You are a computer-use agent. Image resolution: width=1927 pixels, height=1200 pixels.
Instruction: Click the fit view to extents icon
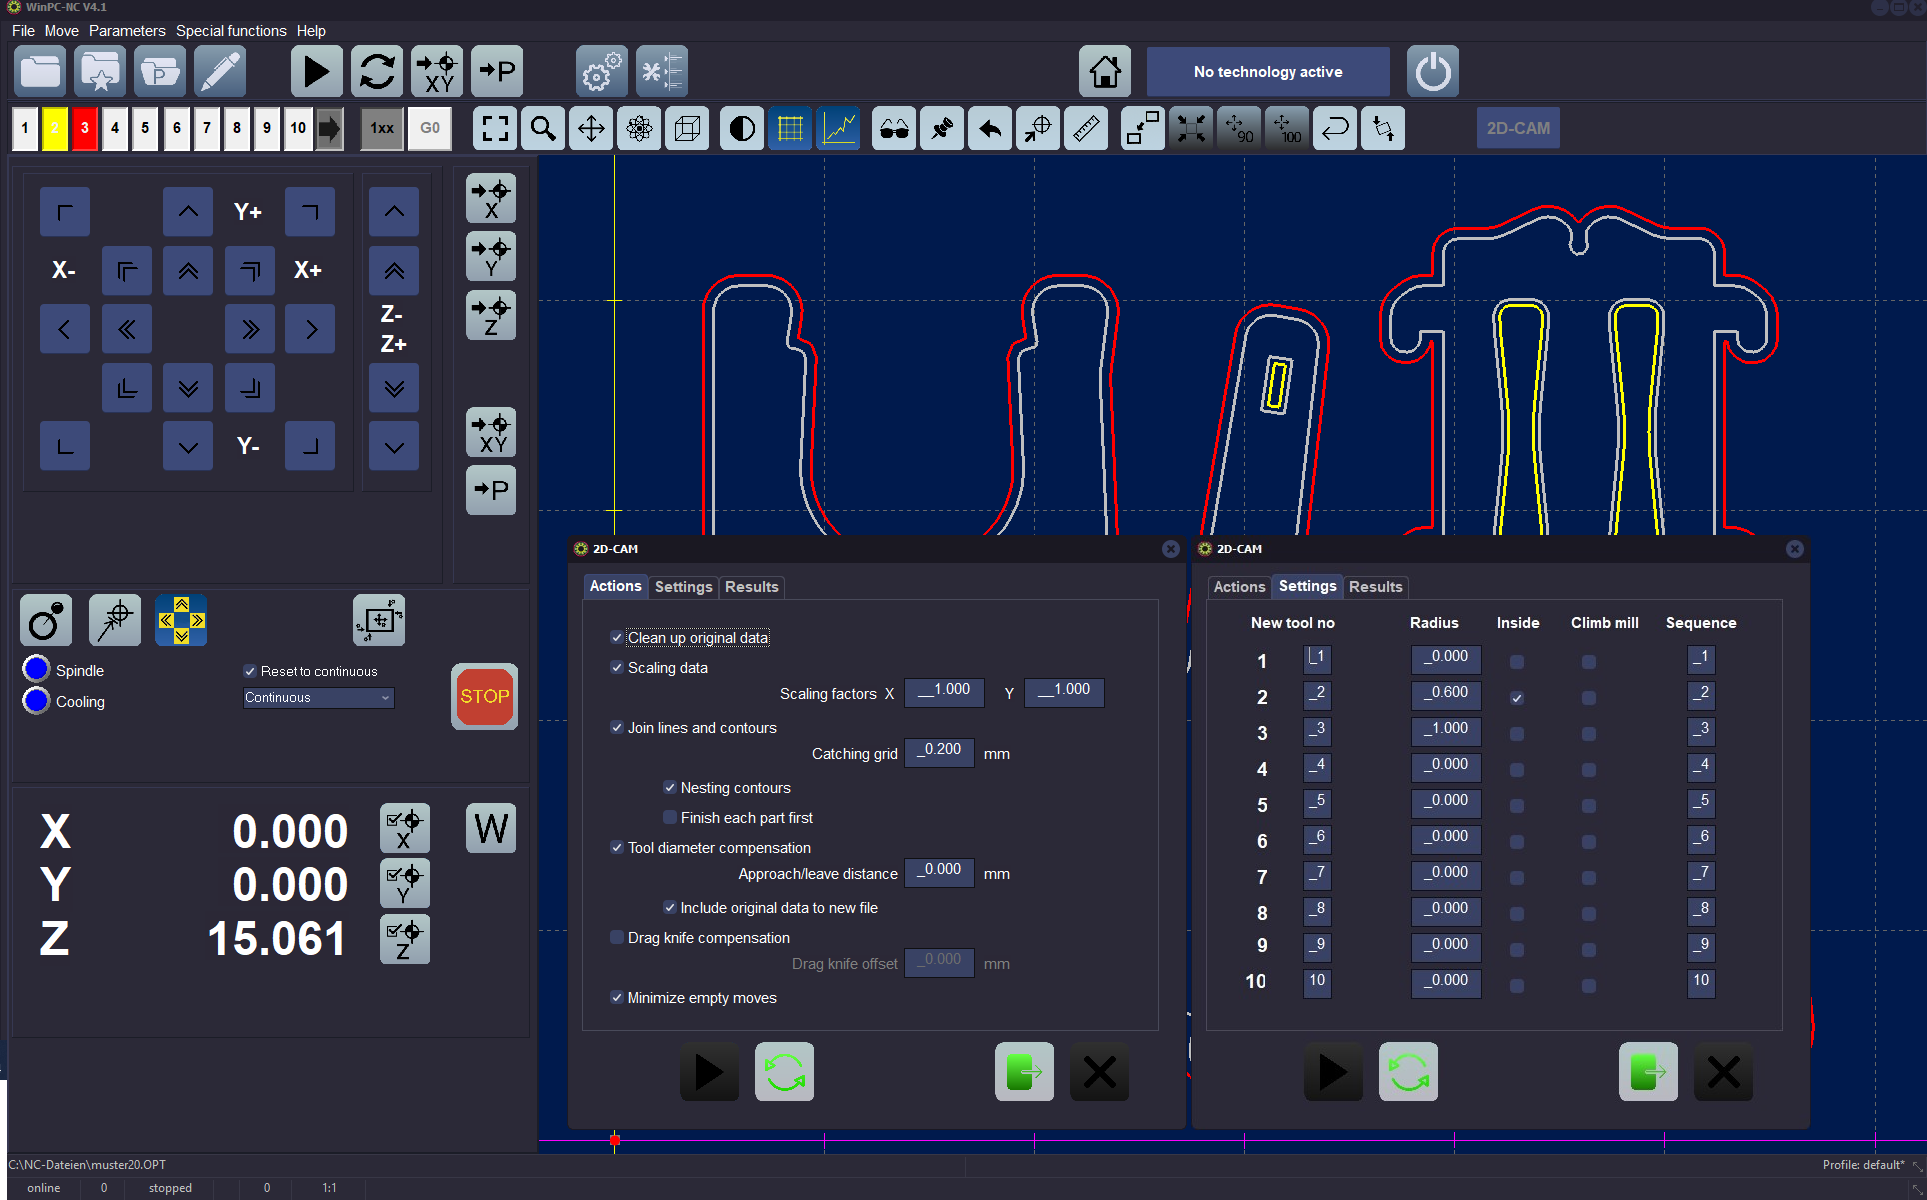[x=494, y=129]
